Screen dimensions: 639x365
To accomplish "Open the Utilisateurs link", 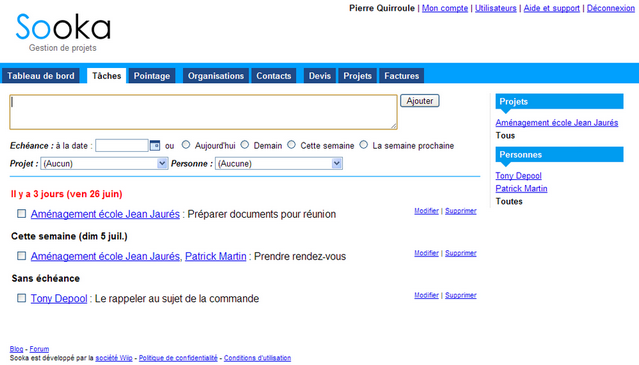I will 496,8.
